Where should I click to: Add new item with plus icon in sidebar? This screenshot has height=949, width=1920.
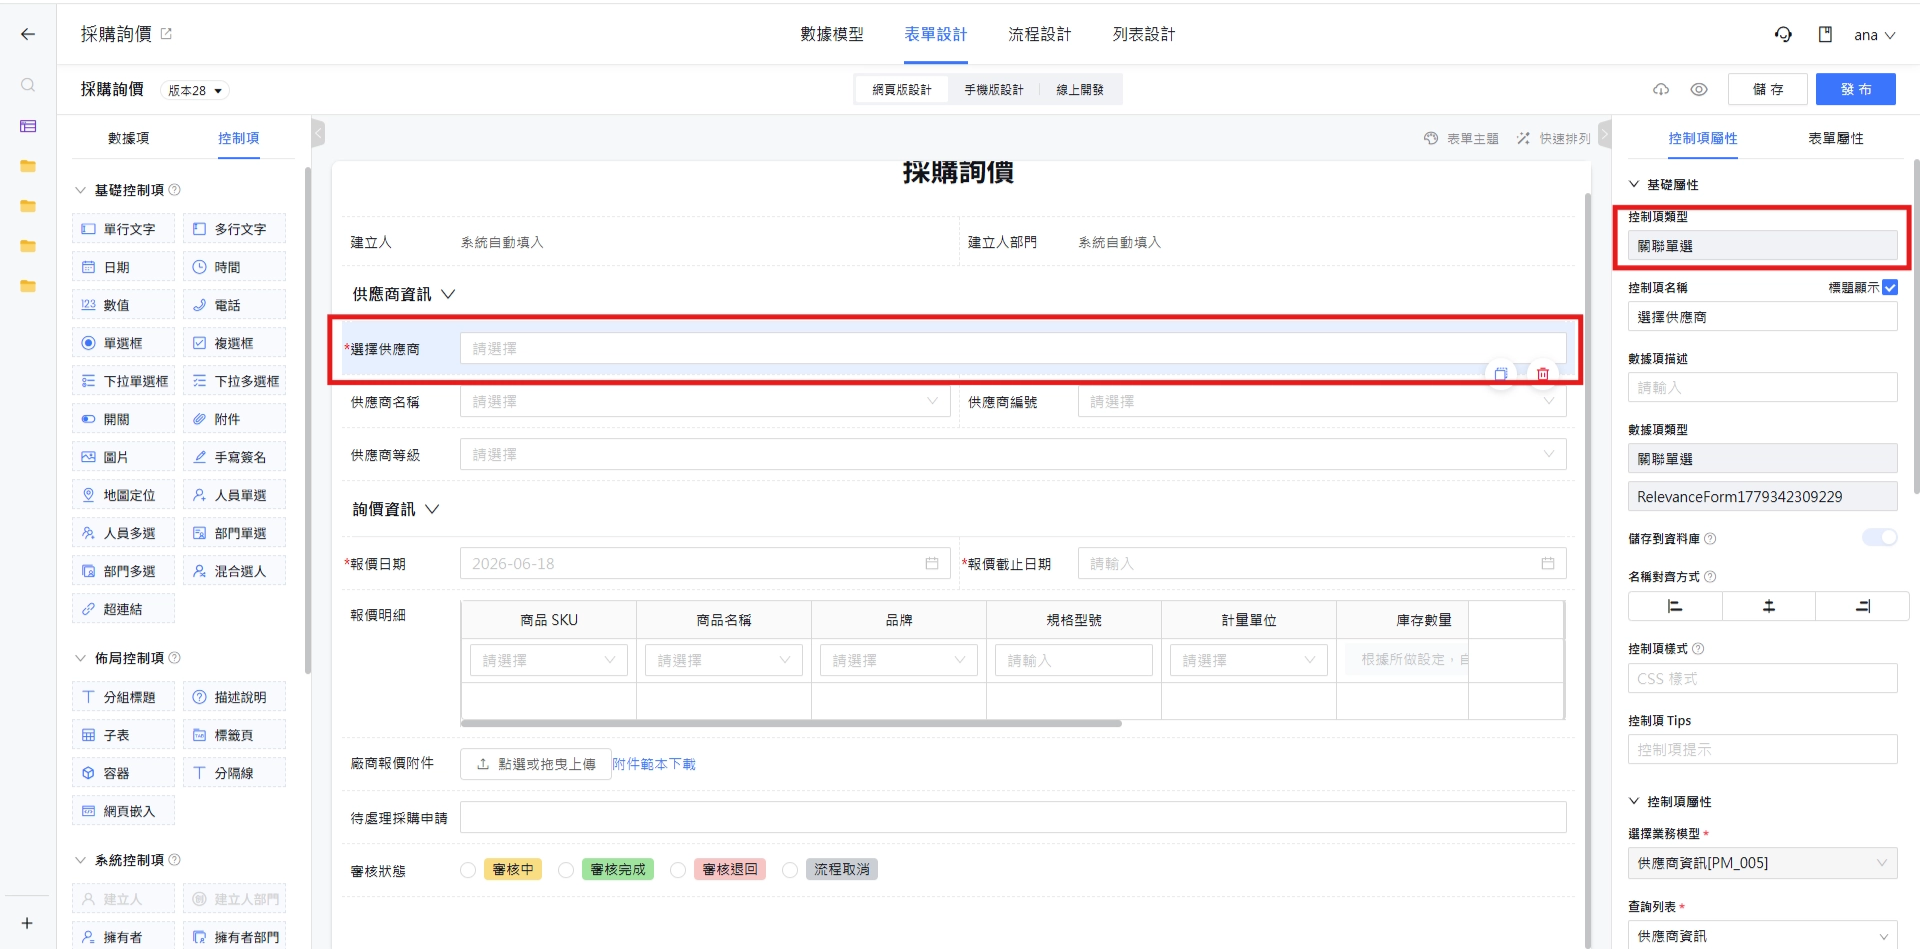tap(27, 923)
